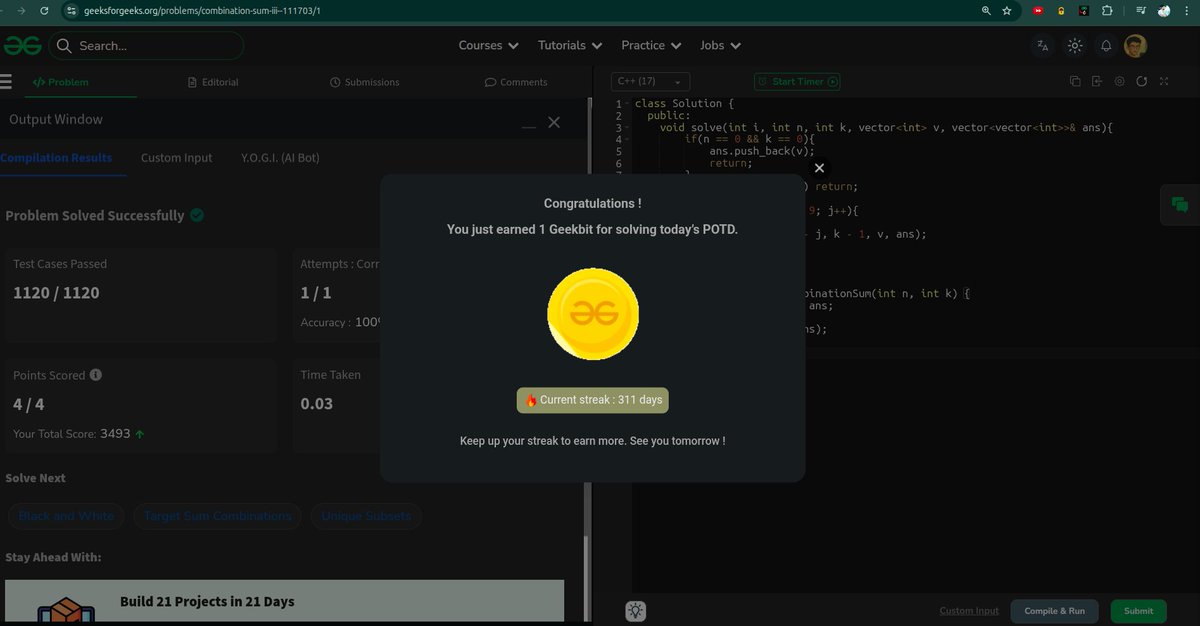Close the Congratulations popup
Screen dimensions: 1200x626
(x=819, y=169)
